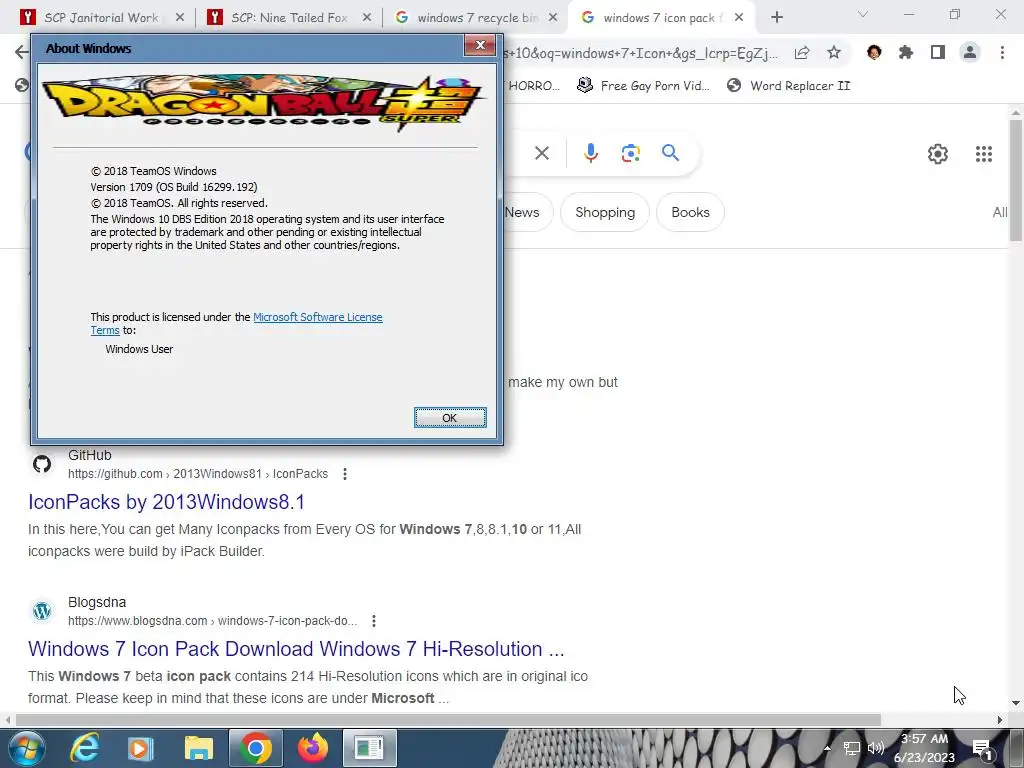This screenshot has height=768, width=1024.
Task: Open the Free Gay Porn Vid... bookmark
Action: pos(643,86)
